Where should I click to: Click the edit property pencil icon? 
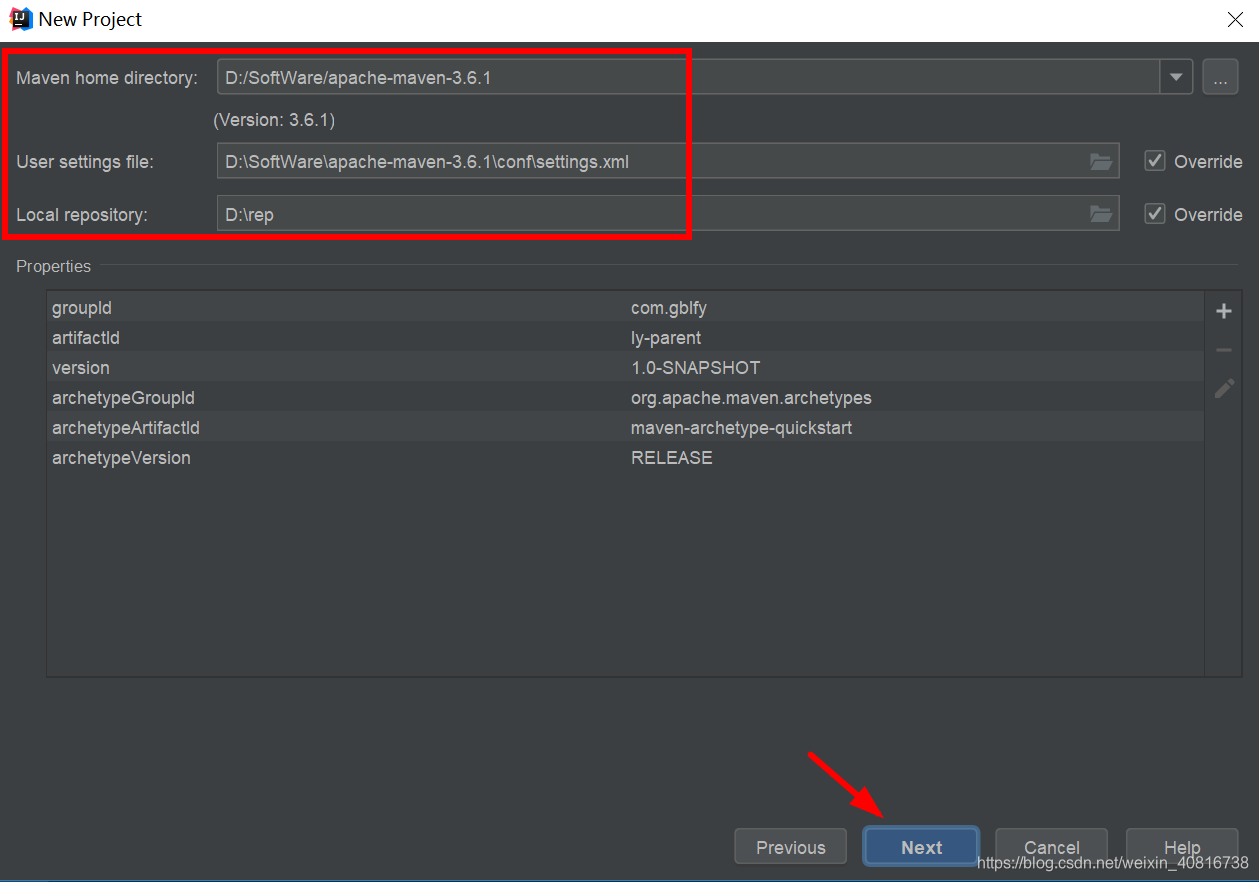click(x=1223, y=389)
